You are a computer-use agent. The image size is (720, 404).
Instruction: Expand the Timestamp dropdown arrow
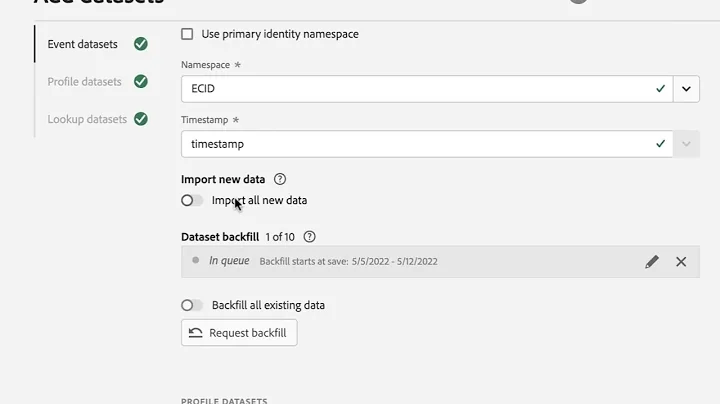coord(686,144)
